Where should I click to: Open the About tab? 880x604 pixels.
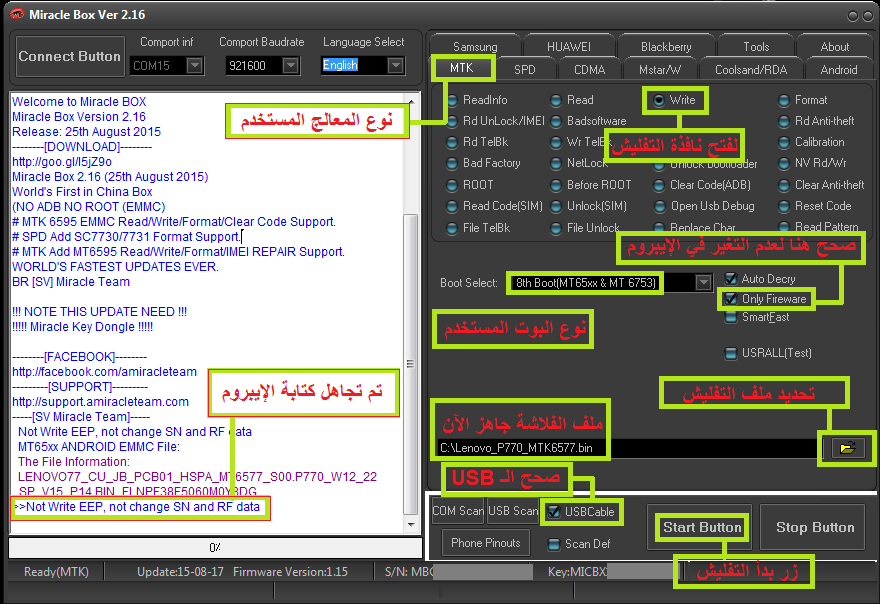(x=835, y=47)
